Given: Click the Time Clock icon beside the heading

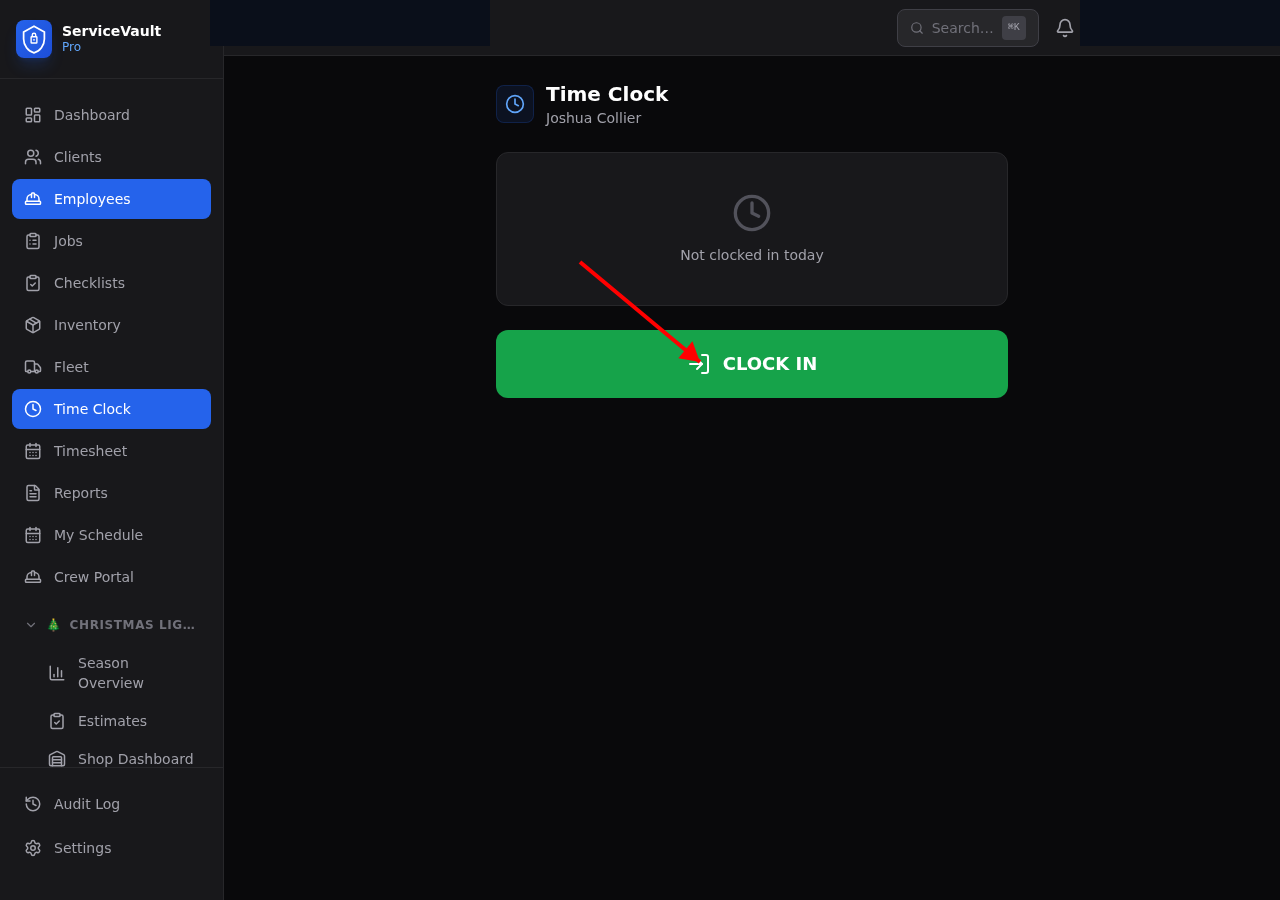Looking at the screenshot, I should (514, 103).
